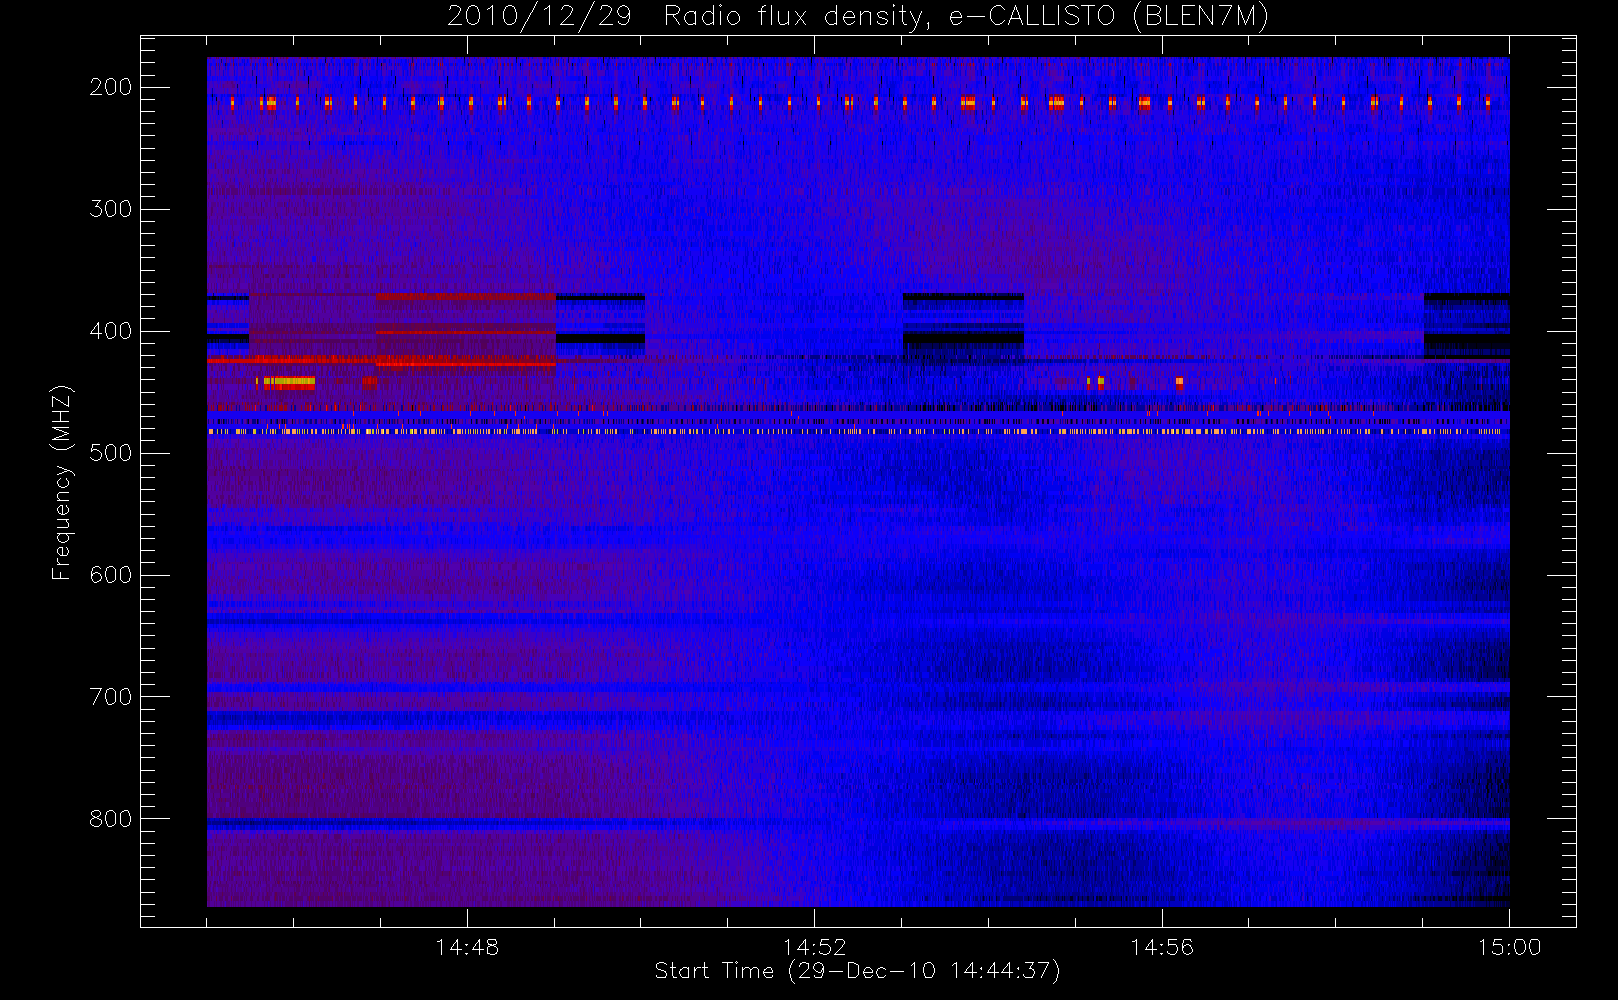This screenshot has height=1000, width=1618.
Task: Click the 800 frequency tick label
Action: 111,819
